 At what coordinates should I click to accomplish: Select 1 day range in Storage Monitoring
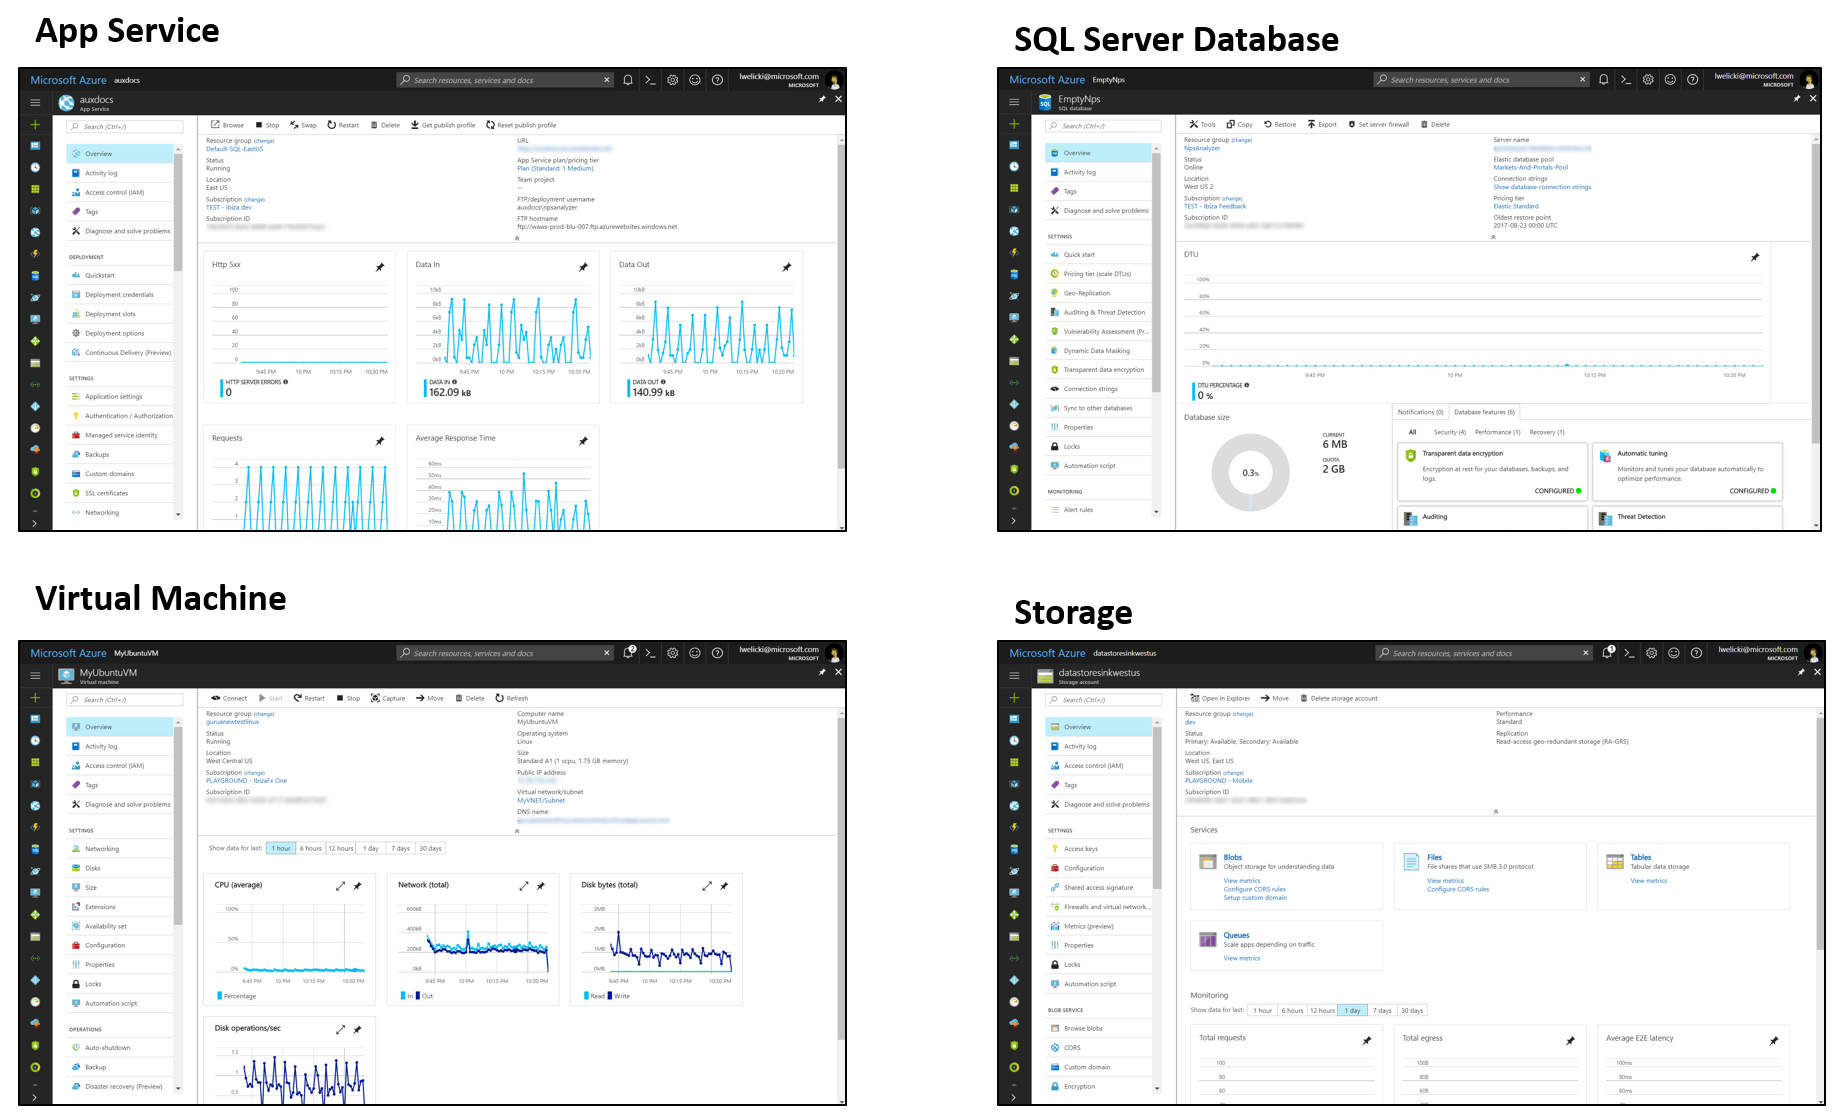pos(1352,1010)
